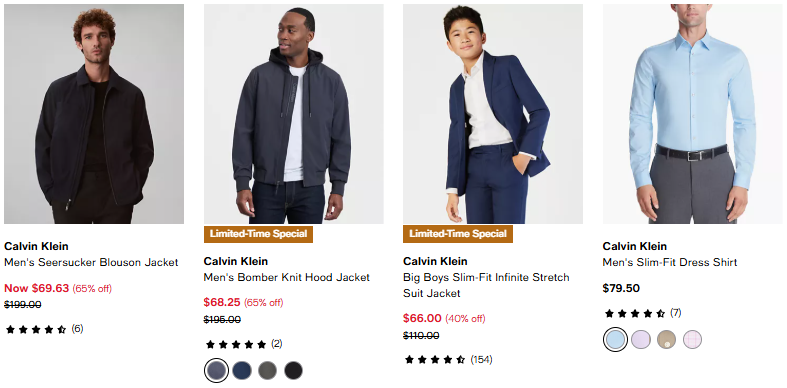Screen dimensions: 787x388
Task: Open the Slim-Fit Dress Shirt product photo
Action: [693, 114]
